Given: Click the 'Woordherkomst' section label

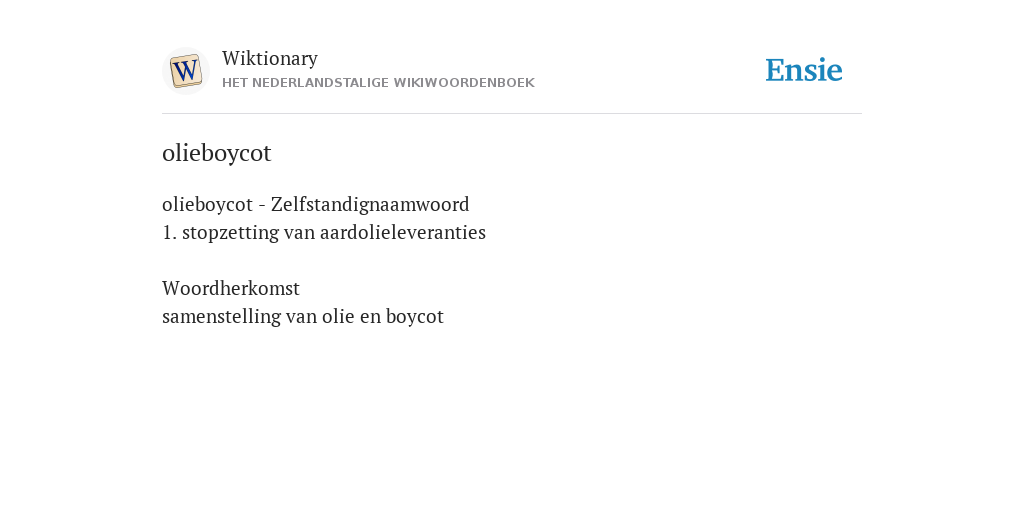Looking at the screenshot, I should (231, 288).
